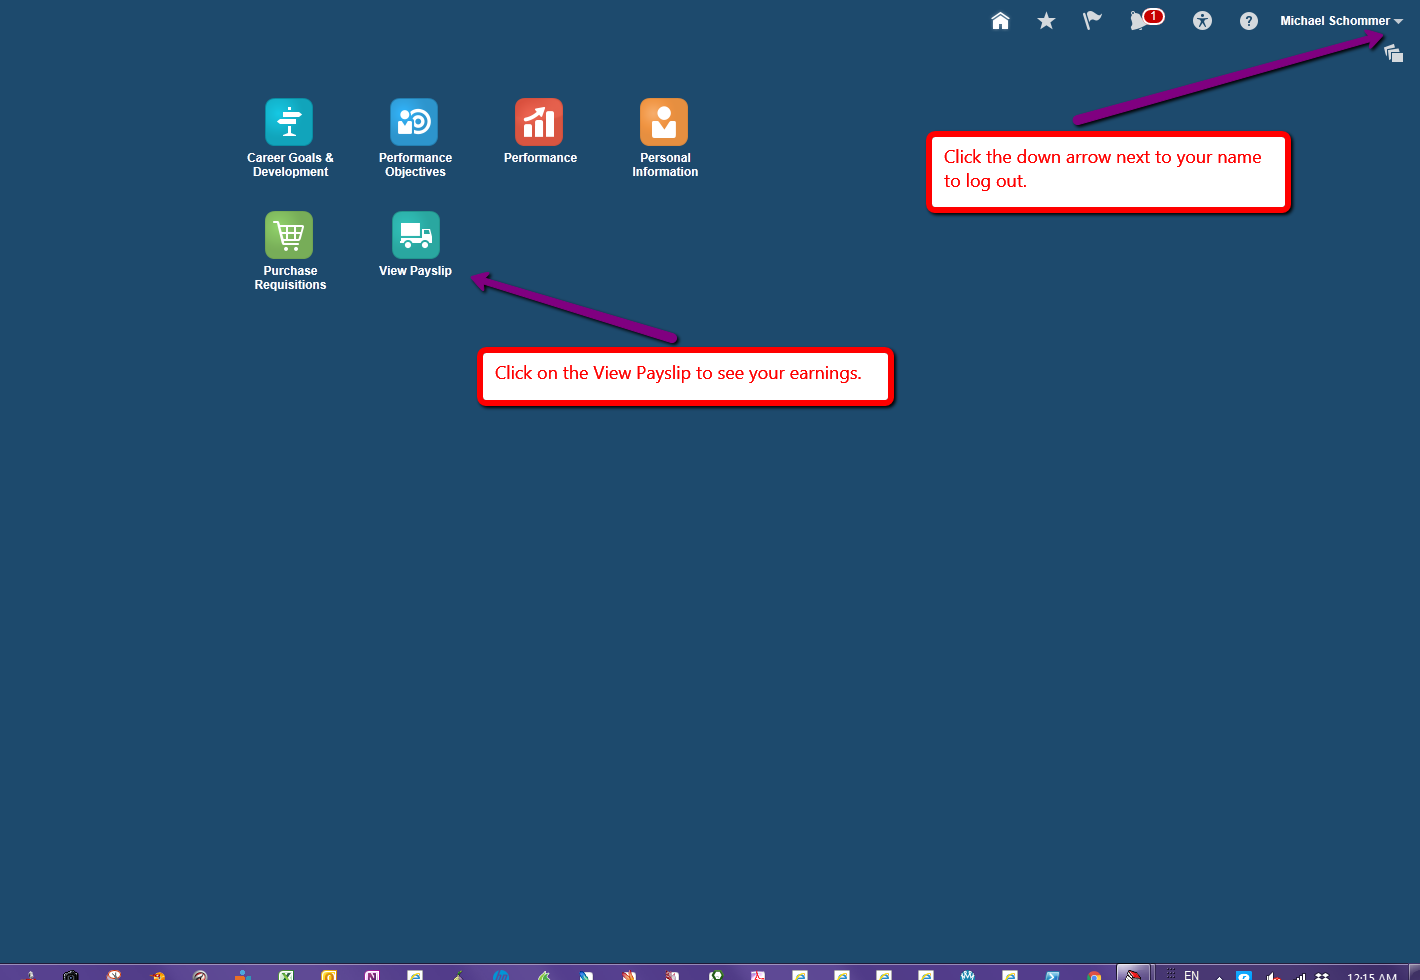Open the Purchase Requisitions cart tile
Viewport: 1420px width, 980px height.
click(x=289, y=235)
